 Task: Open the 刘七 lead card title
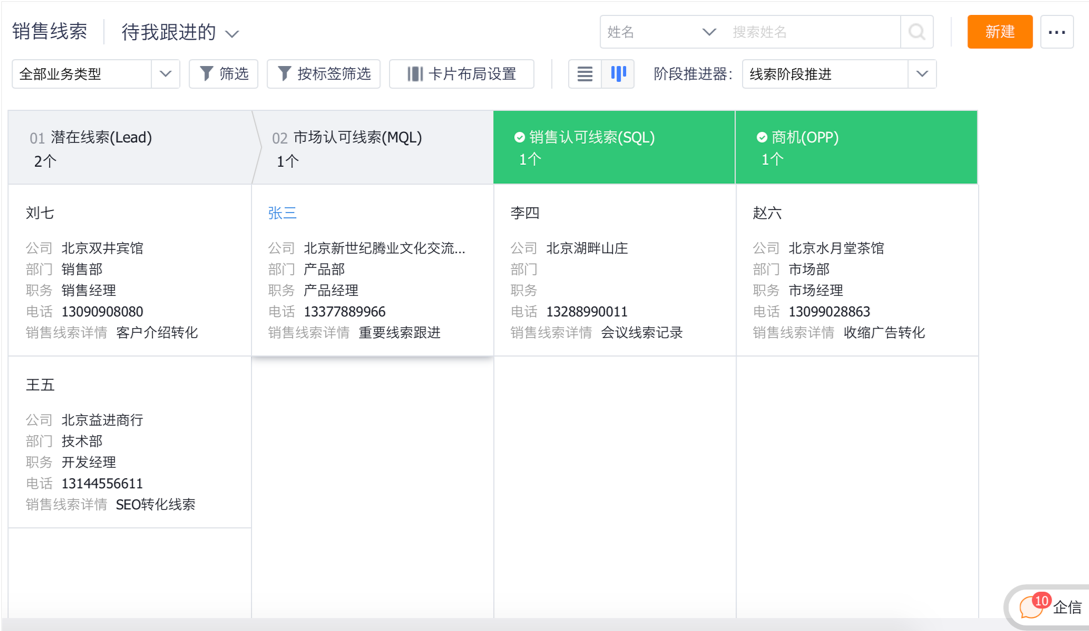tap(40, 213)
